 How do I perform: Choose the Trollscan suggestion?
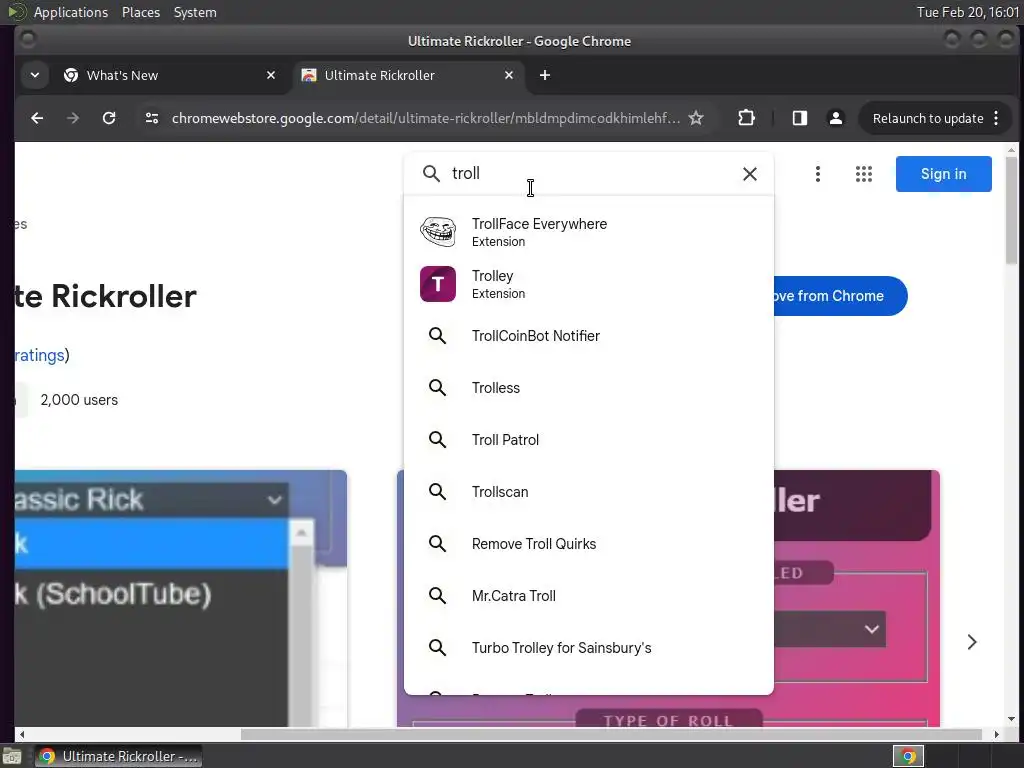pyautogui.click(x=589, y=492)
